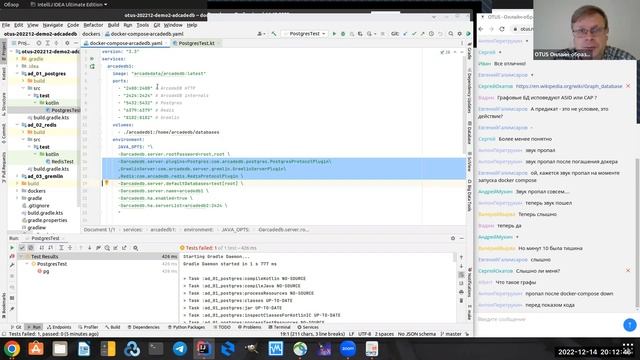Click No JSON schema in status bar
The width and height of the screenshot is (640, 360).
[417, 334]
